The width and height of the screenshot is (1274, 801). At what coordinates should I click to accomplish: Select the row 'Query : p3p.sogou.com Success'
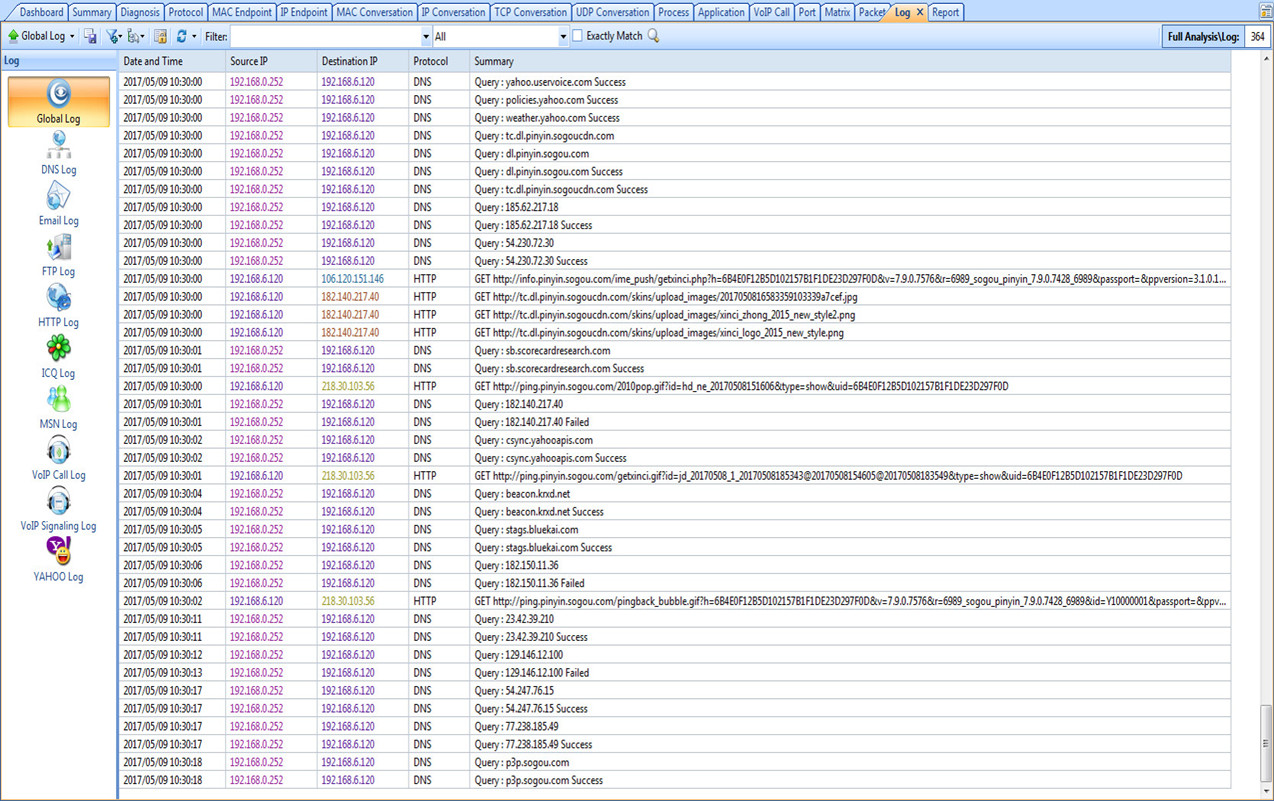[675, 780]
